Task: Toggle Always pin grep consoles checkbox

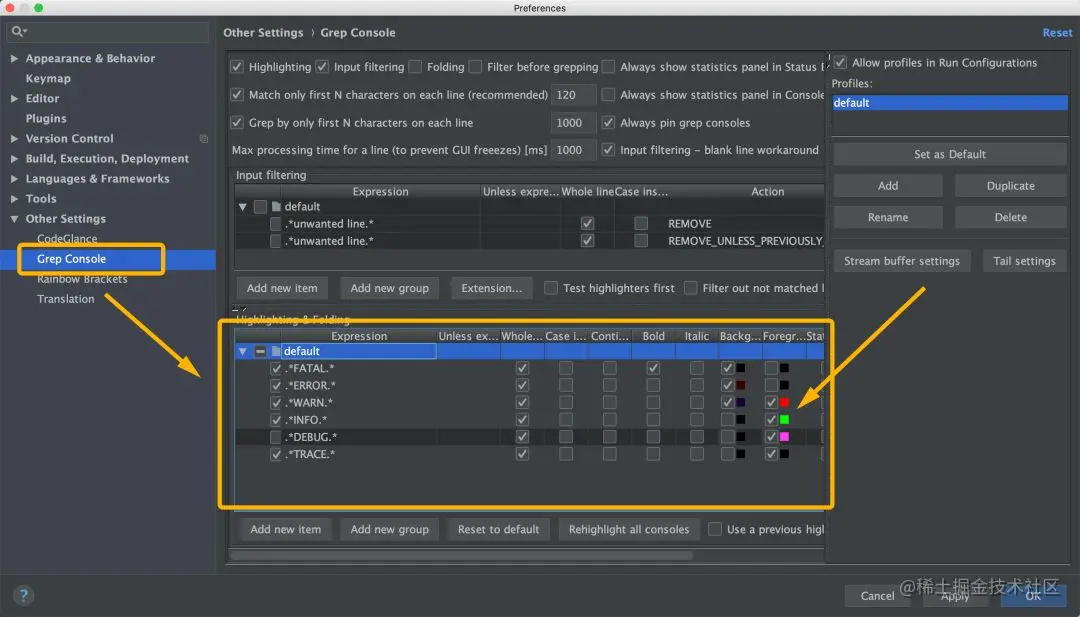Action: [608, 123]
